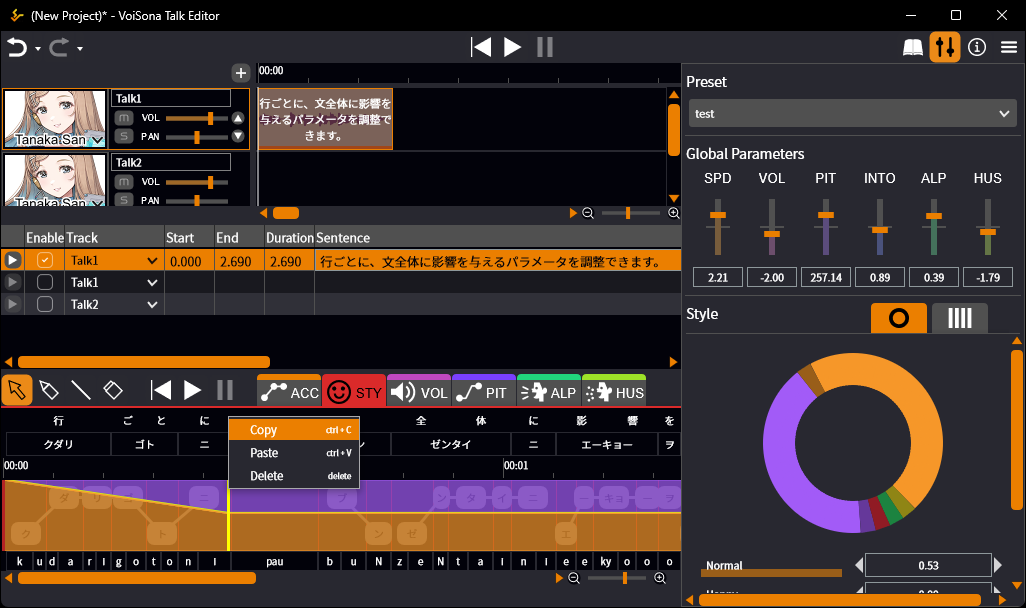Enable the empty Talk2 row checkbox

point(45,304)
